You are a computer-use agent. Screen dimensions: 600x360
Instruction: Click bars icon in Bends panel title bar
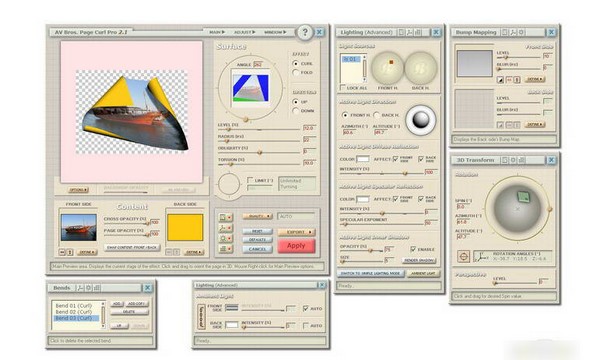click(97, 288)
